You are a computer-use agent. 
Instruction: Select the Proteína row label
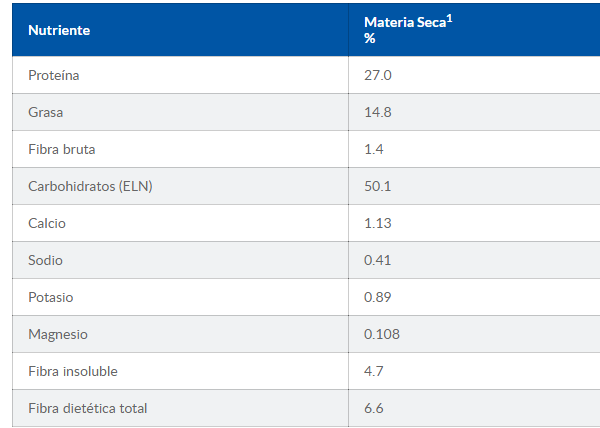coord(54,75)
